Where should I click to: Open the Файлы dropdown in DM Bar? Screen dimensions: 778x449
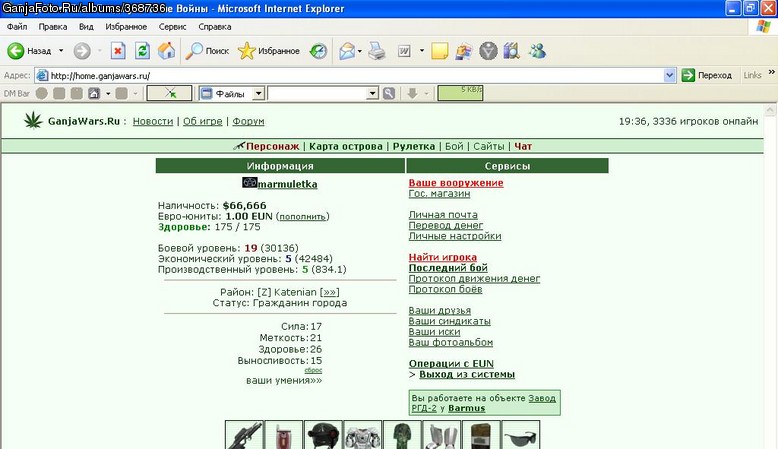coord(259,93)
